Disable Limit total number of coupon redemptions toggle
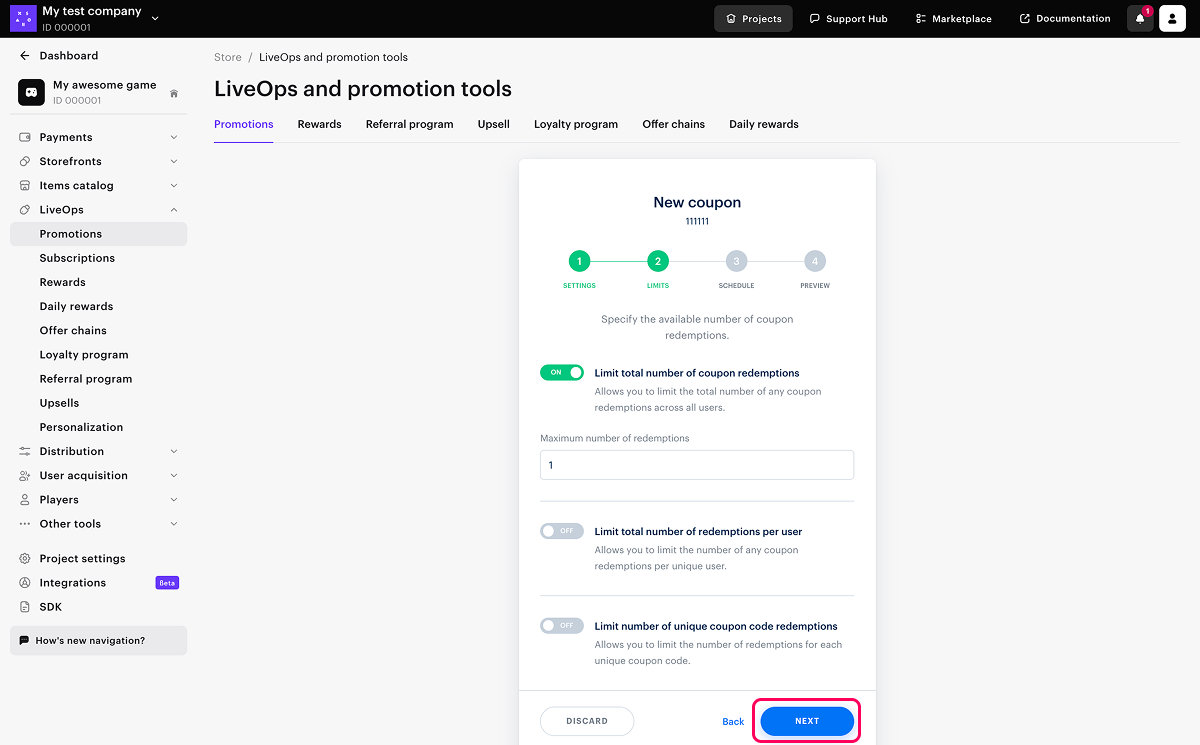The width and height of the screenshot is (1200, 745). coord(562,373)
